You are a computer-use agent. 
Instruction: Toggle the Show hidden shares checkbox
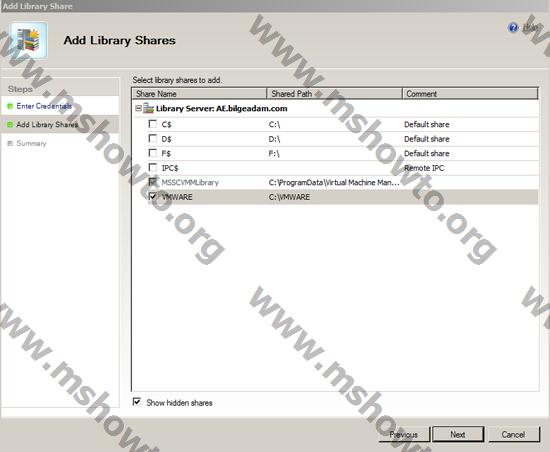[137, 402]
